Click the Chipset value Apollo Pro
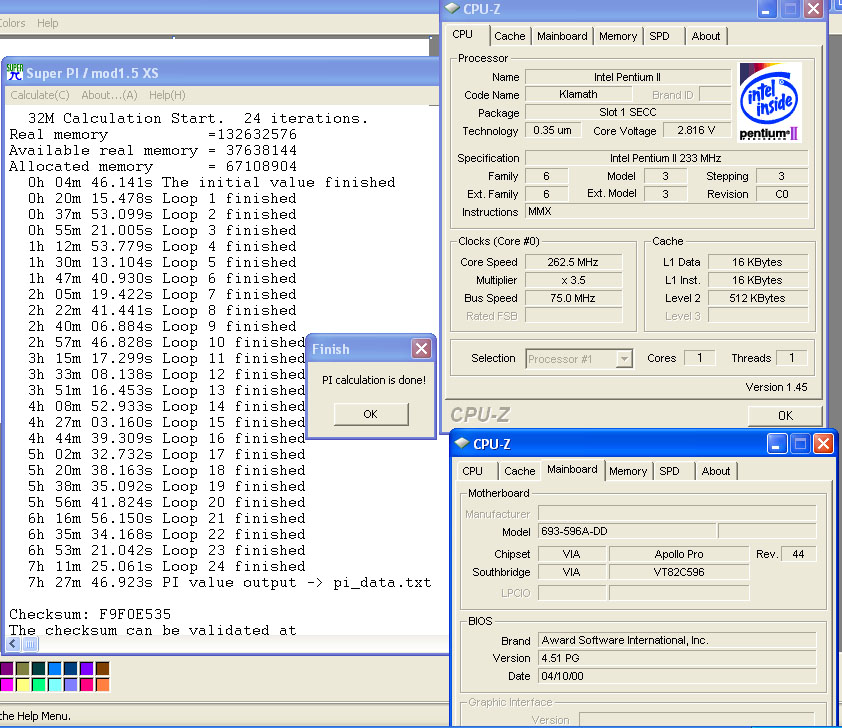The image size is (842, 728). coord(679,554)
